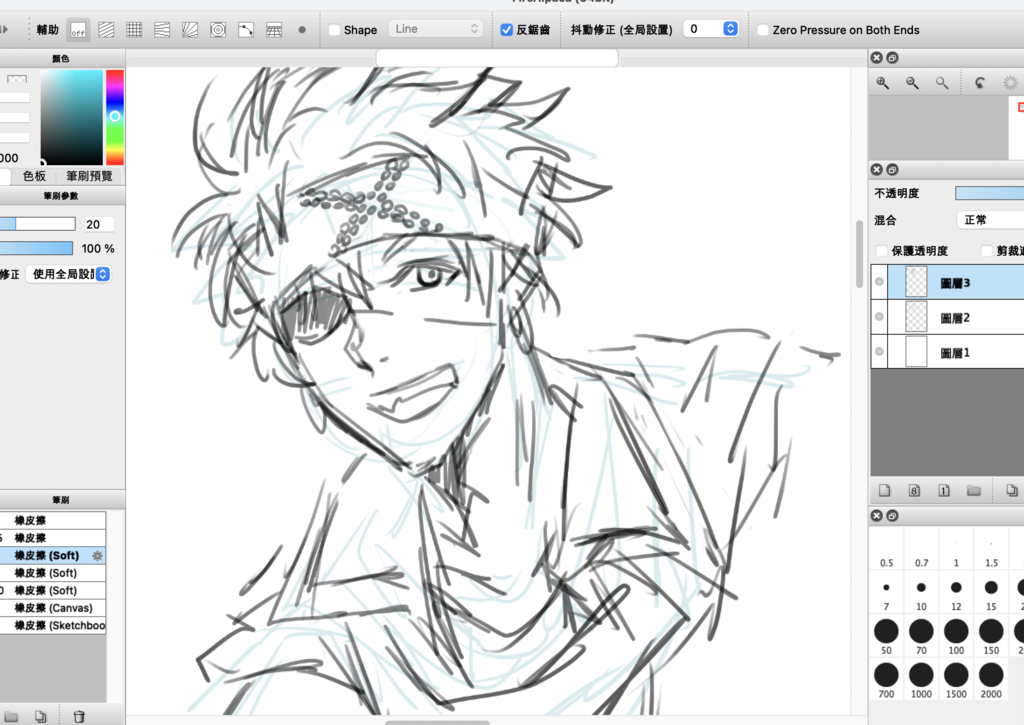Viewport: 1024px width, 725px height.
Task: Detach the layer panel
Action: [x=892, y=170]
